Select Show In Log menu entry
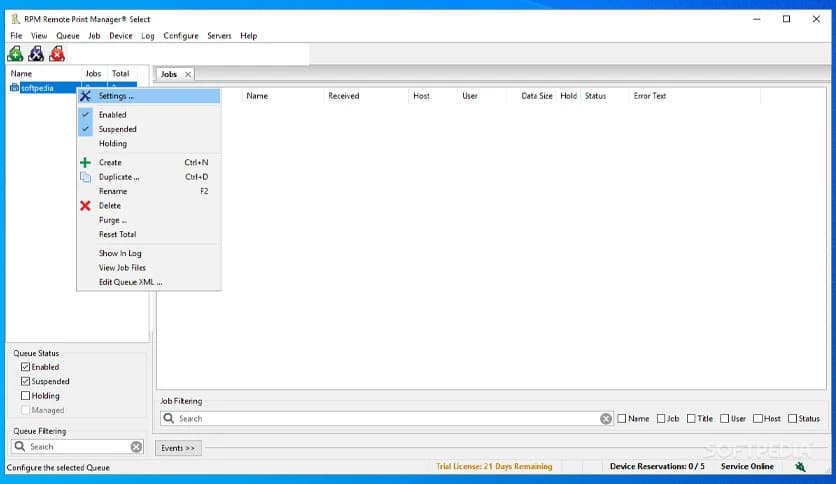 coord(149,253)
